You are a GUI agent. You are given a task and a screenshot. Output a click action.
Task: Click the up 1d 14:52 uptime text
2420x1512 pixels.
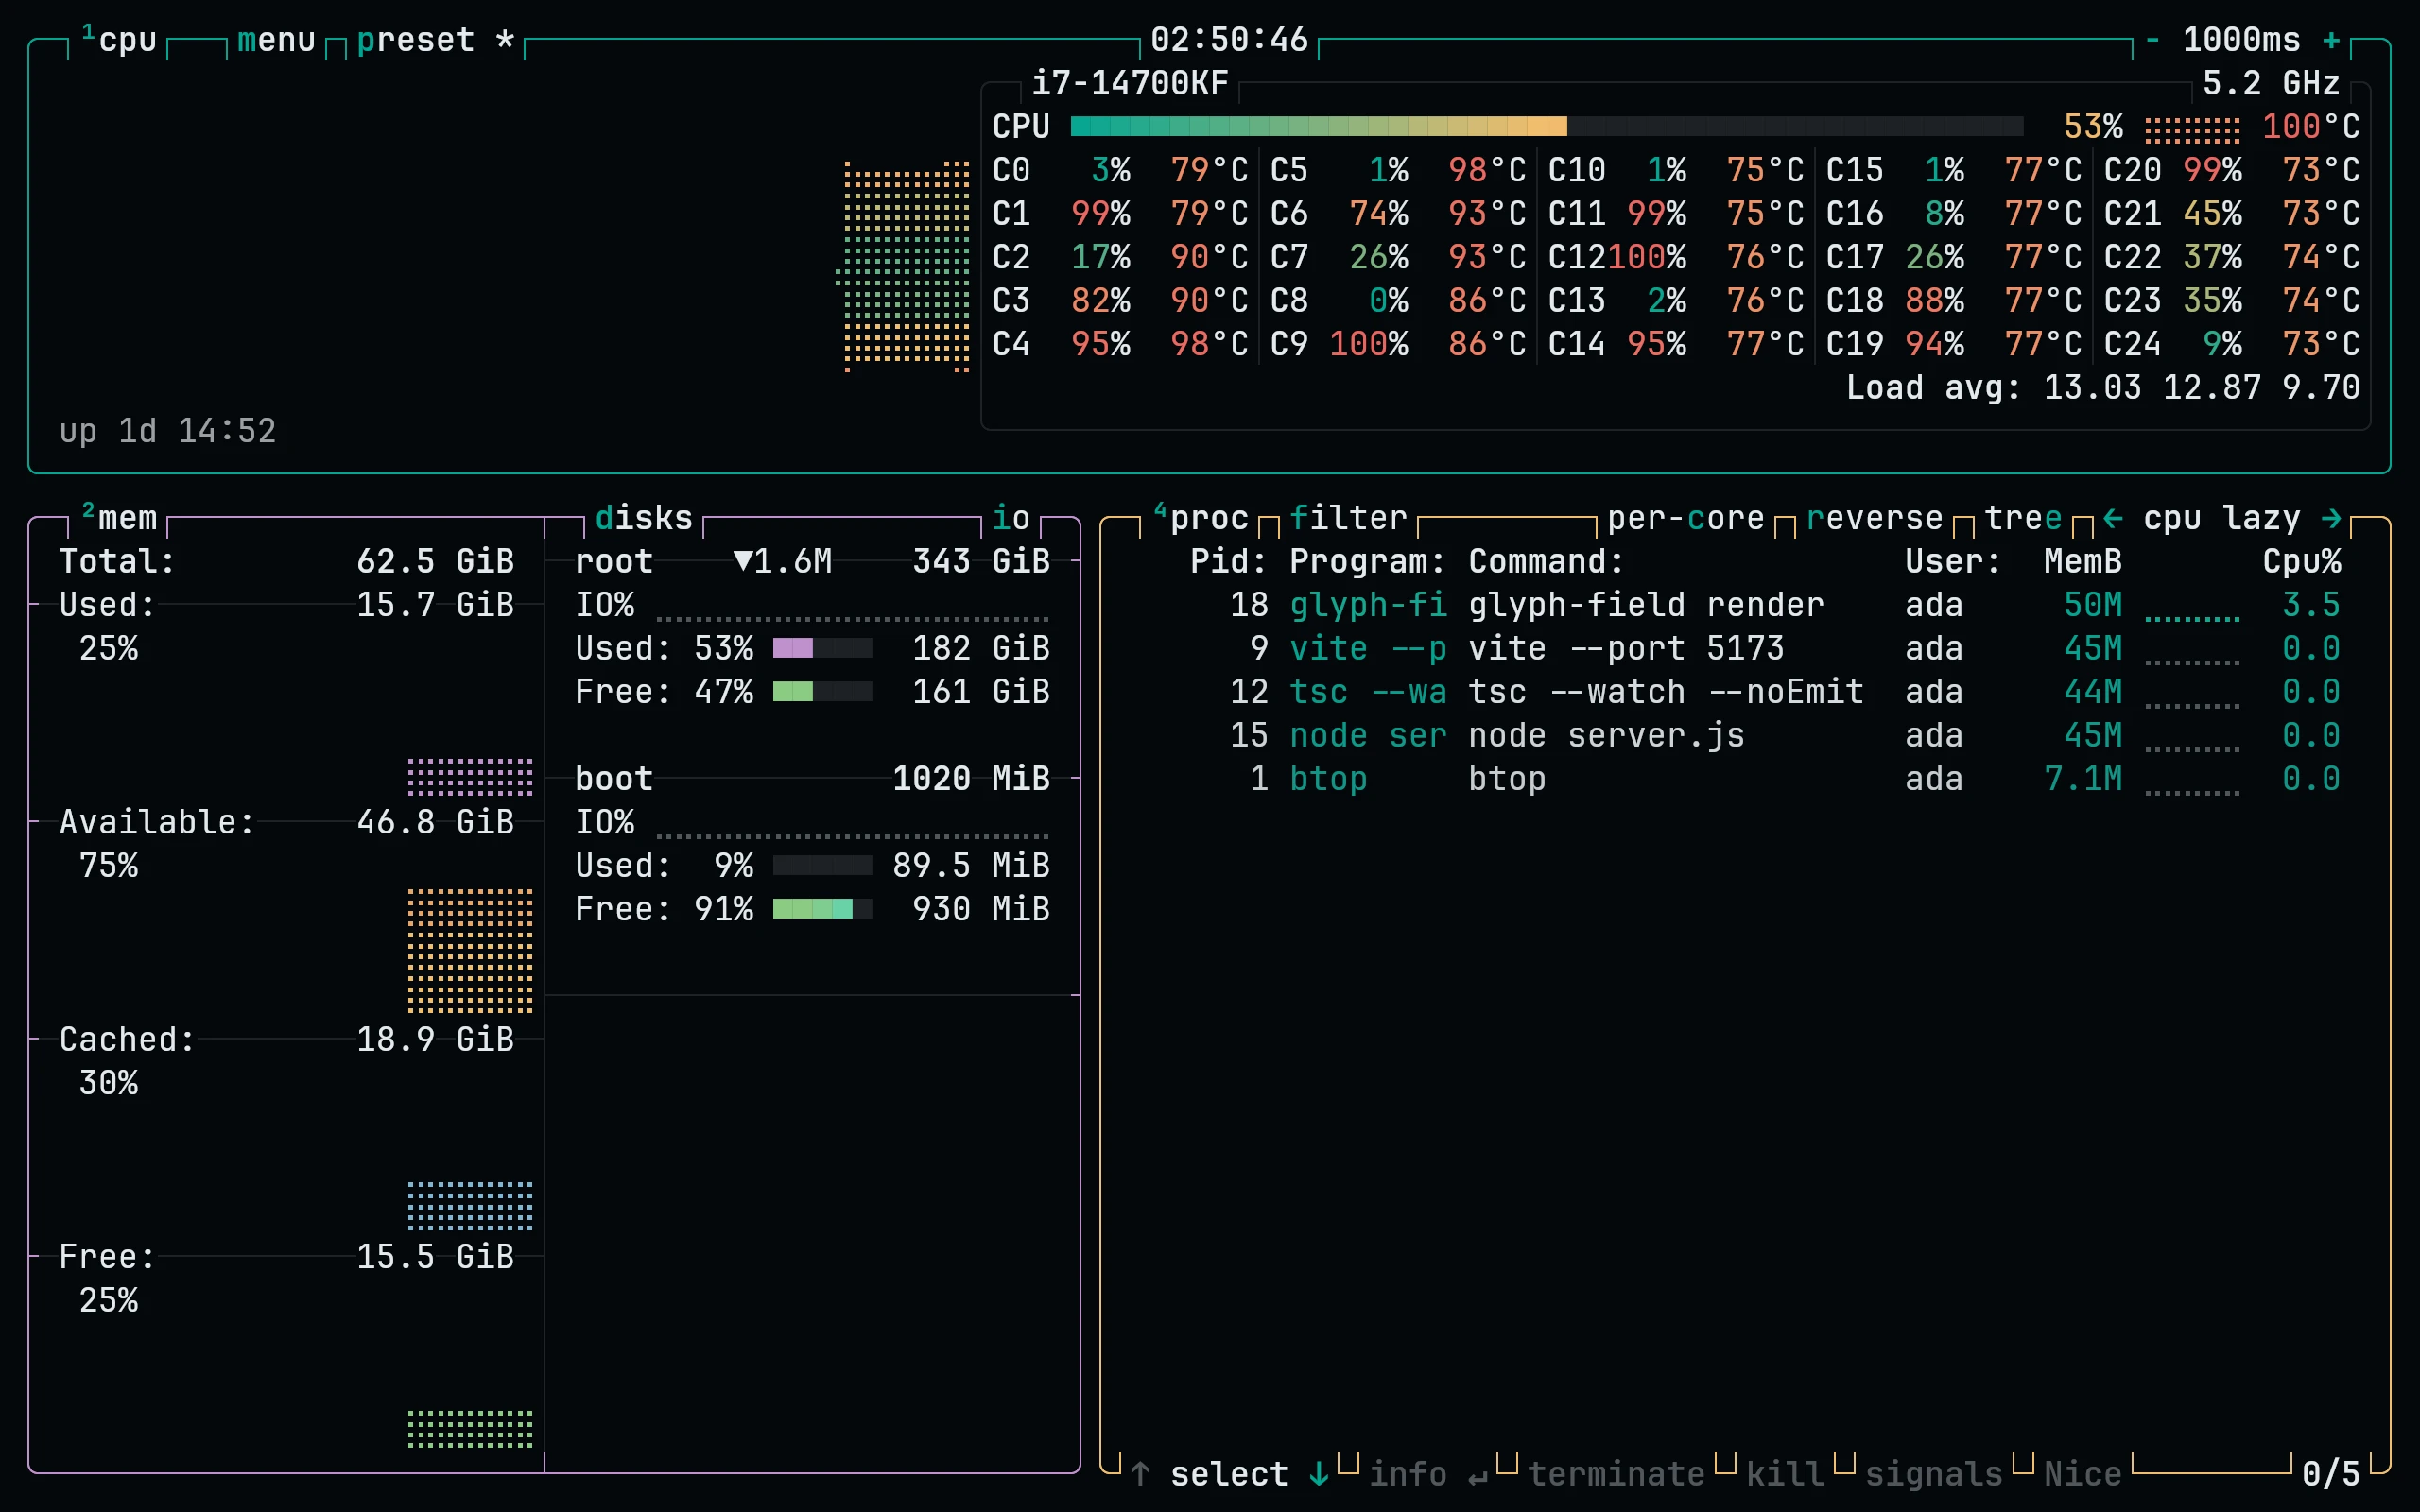168,431
